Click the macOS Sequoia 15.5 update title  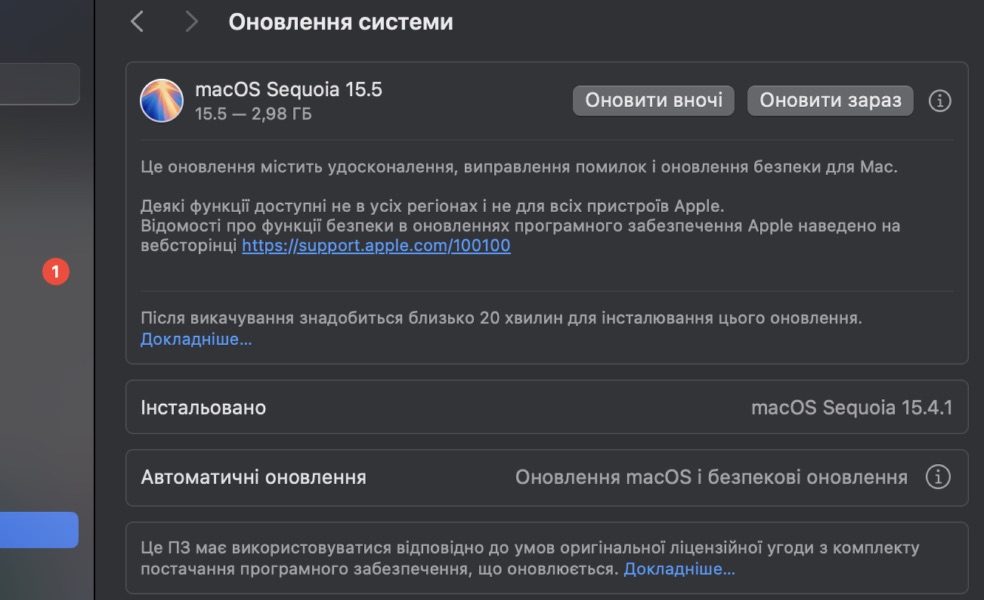point(289,90)
